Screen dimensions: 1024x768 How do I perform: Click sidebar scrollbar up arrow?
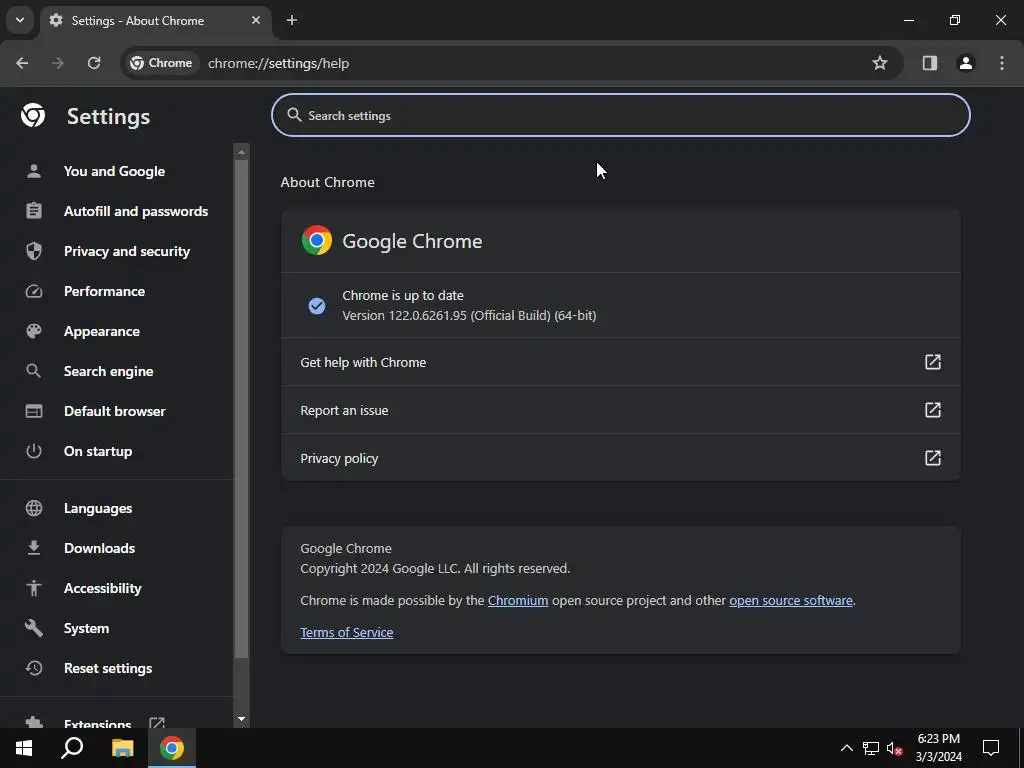[241, 152]
